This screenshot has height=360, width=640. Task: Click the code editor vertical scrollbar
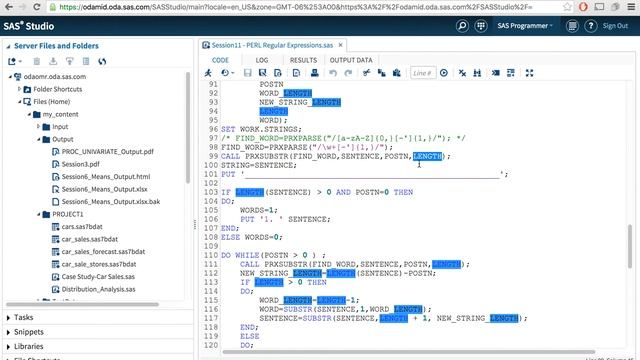pos(630,247)
